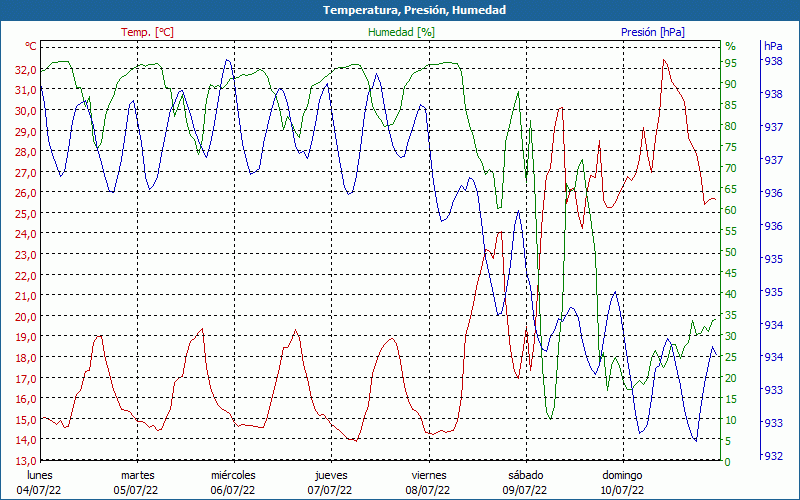Click the '32,0' temperature axis value
The image size is (800, 500).
26,70
